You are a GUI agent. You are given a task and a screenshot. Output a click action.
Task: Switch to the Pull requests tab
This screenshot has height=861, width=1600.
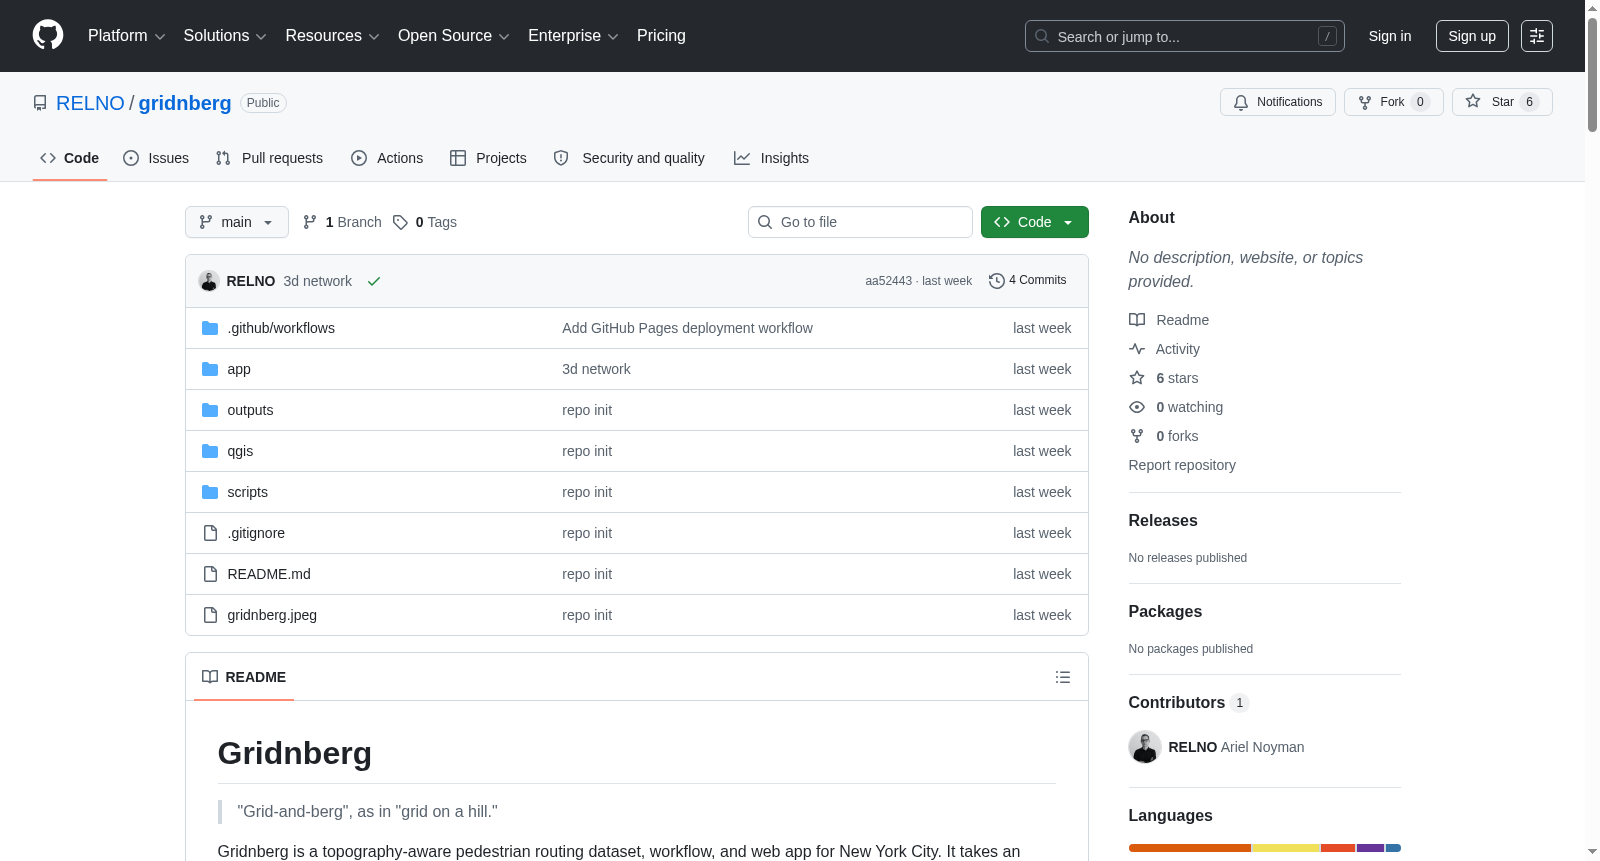pos(269,158)
